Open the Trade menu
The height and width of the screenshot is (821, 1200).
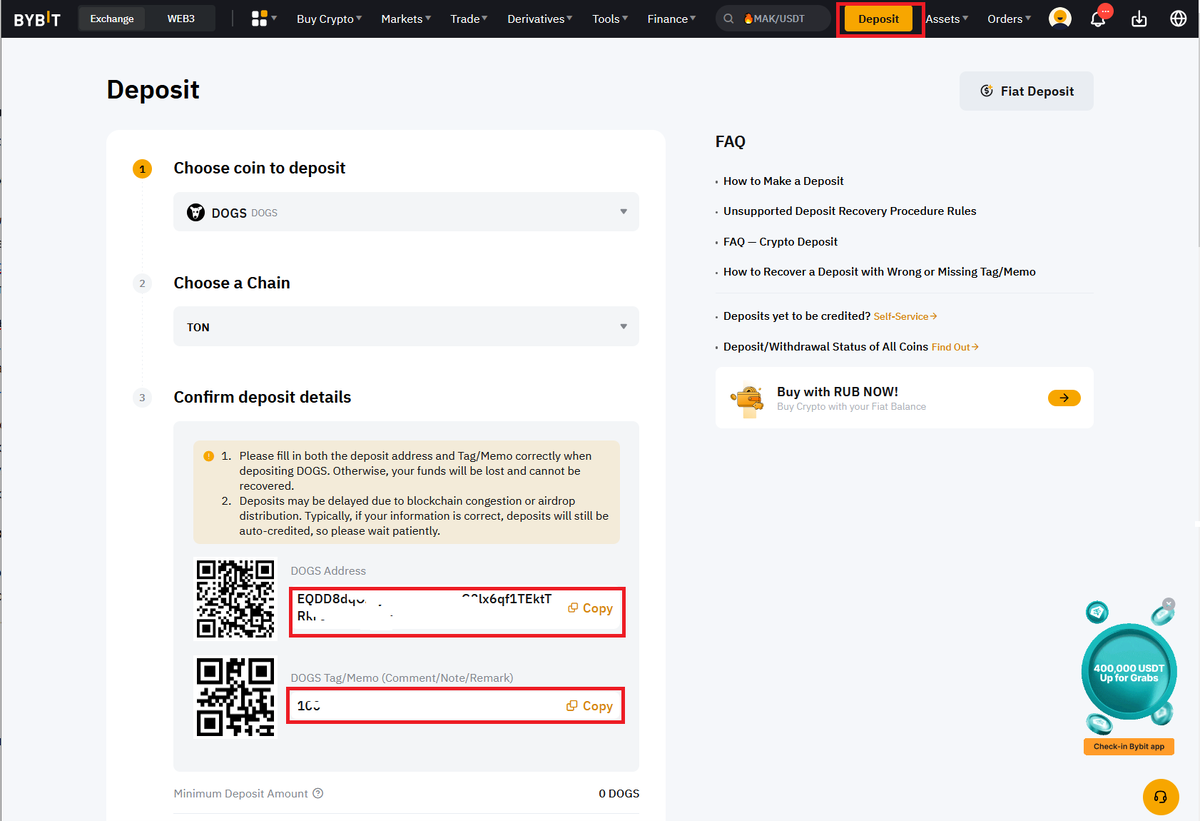(469, 19)
